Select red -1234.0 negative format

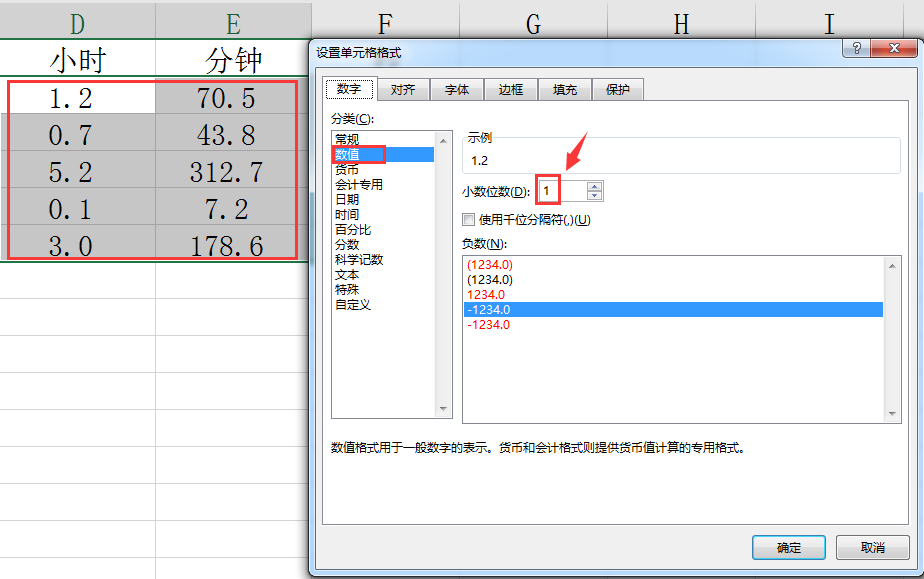point(673,325)
